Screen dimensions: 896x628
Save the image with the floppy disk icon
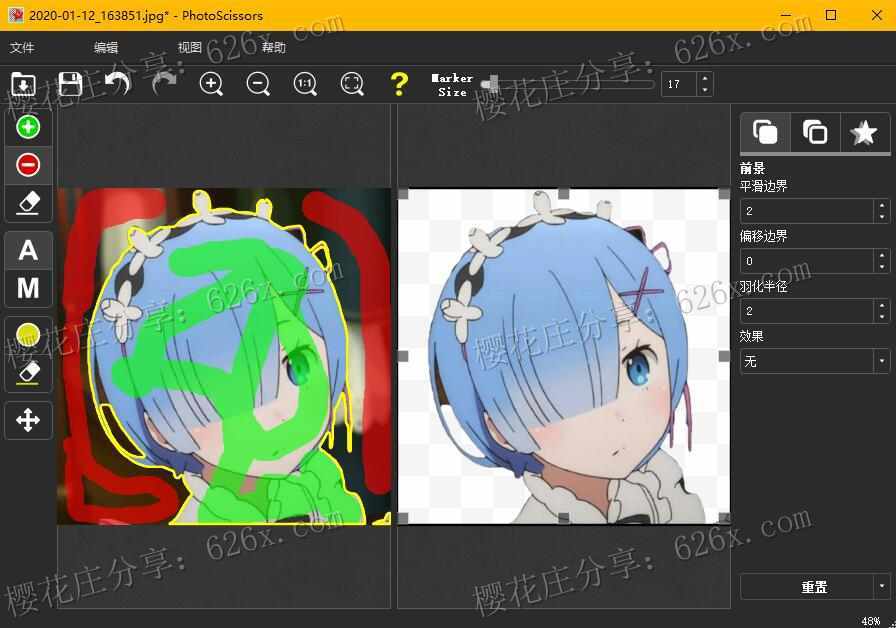(70, 84)
